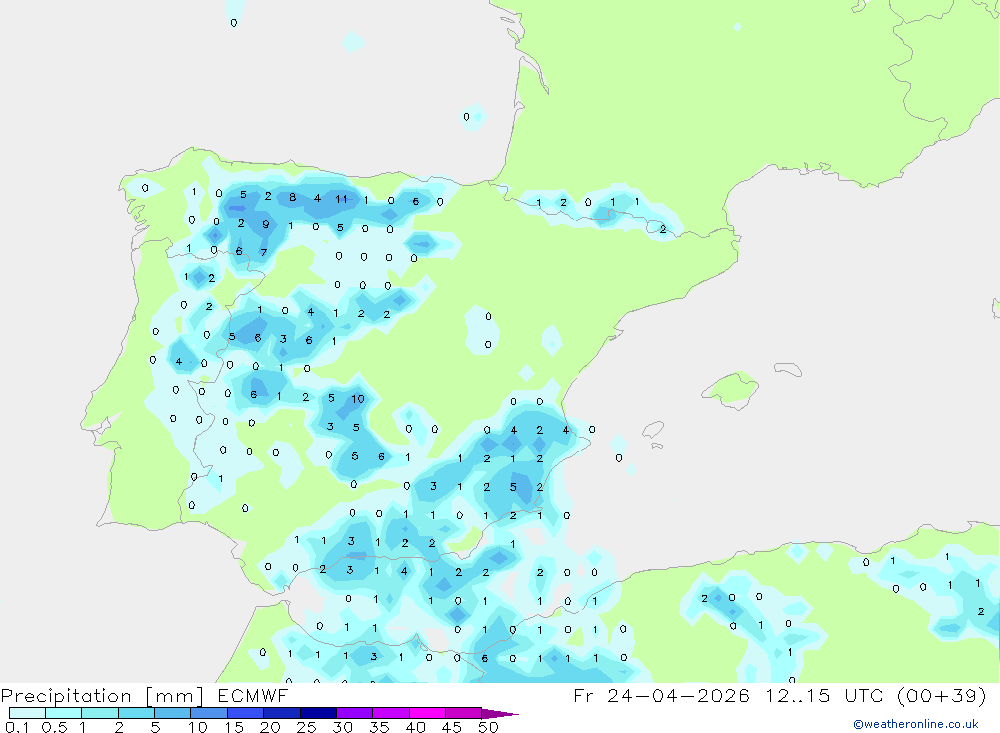Click the "(00+39)" forecast offset text
Viewport: 1000px width, 733px height.
[x=941, y=695]
